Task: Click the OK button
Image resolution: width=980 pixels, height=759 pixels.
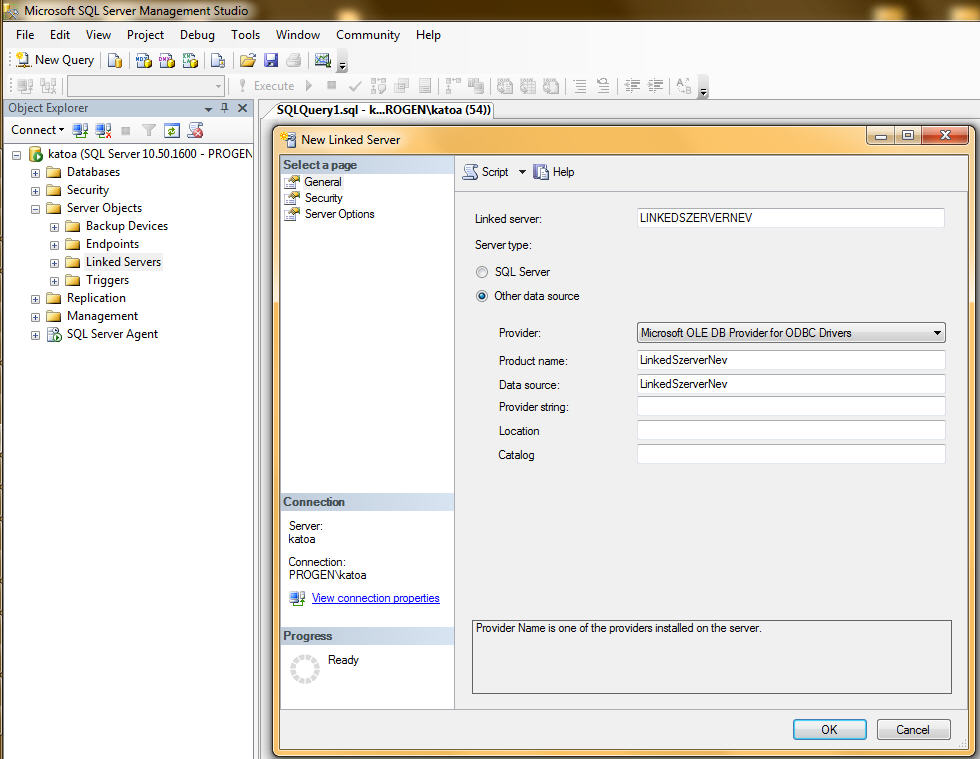Action: (x=829, y=730)
